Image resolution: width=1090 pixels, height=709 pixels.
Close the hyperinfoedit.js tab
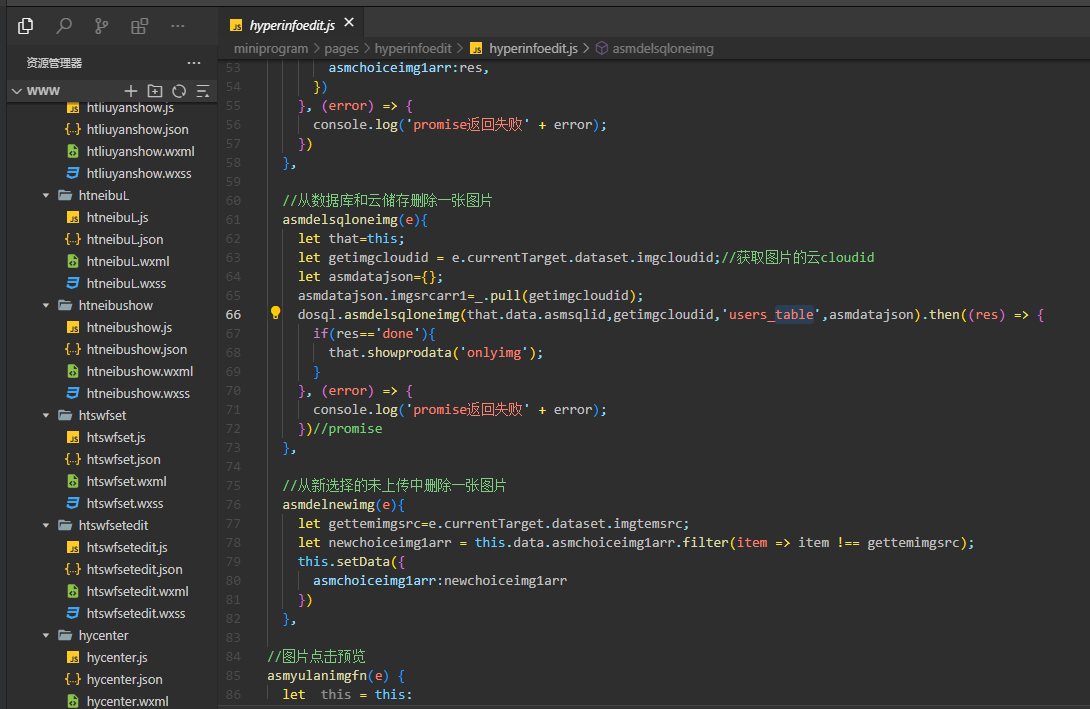point(348,24)
